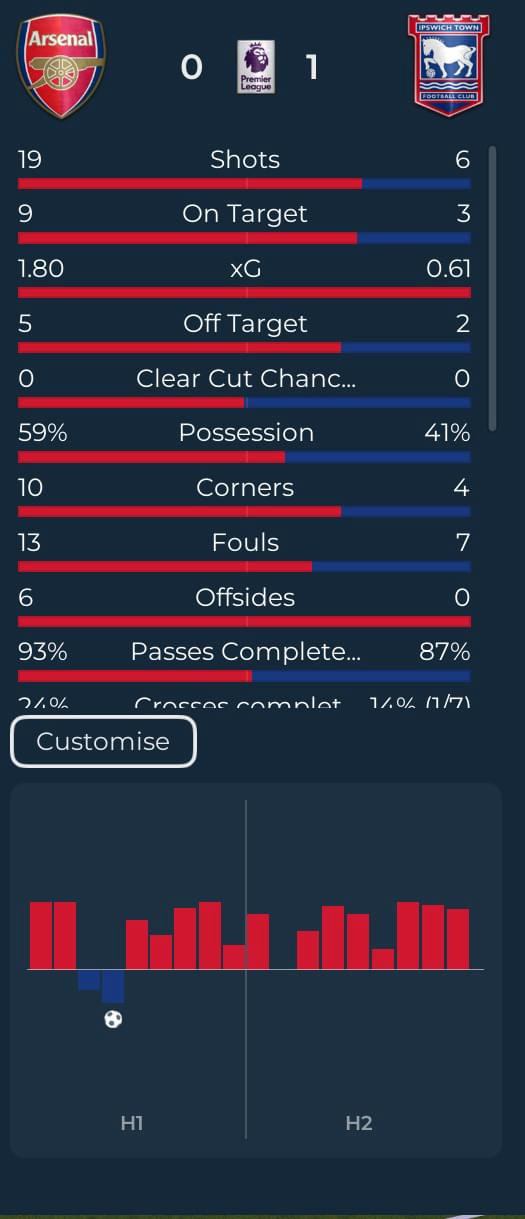The image size is (525, 1219).
Task: Select the xG stat label
Action: click(x=246, y=269)
